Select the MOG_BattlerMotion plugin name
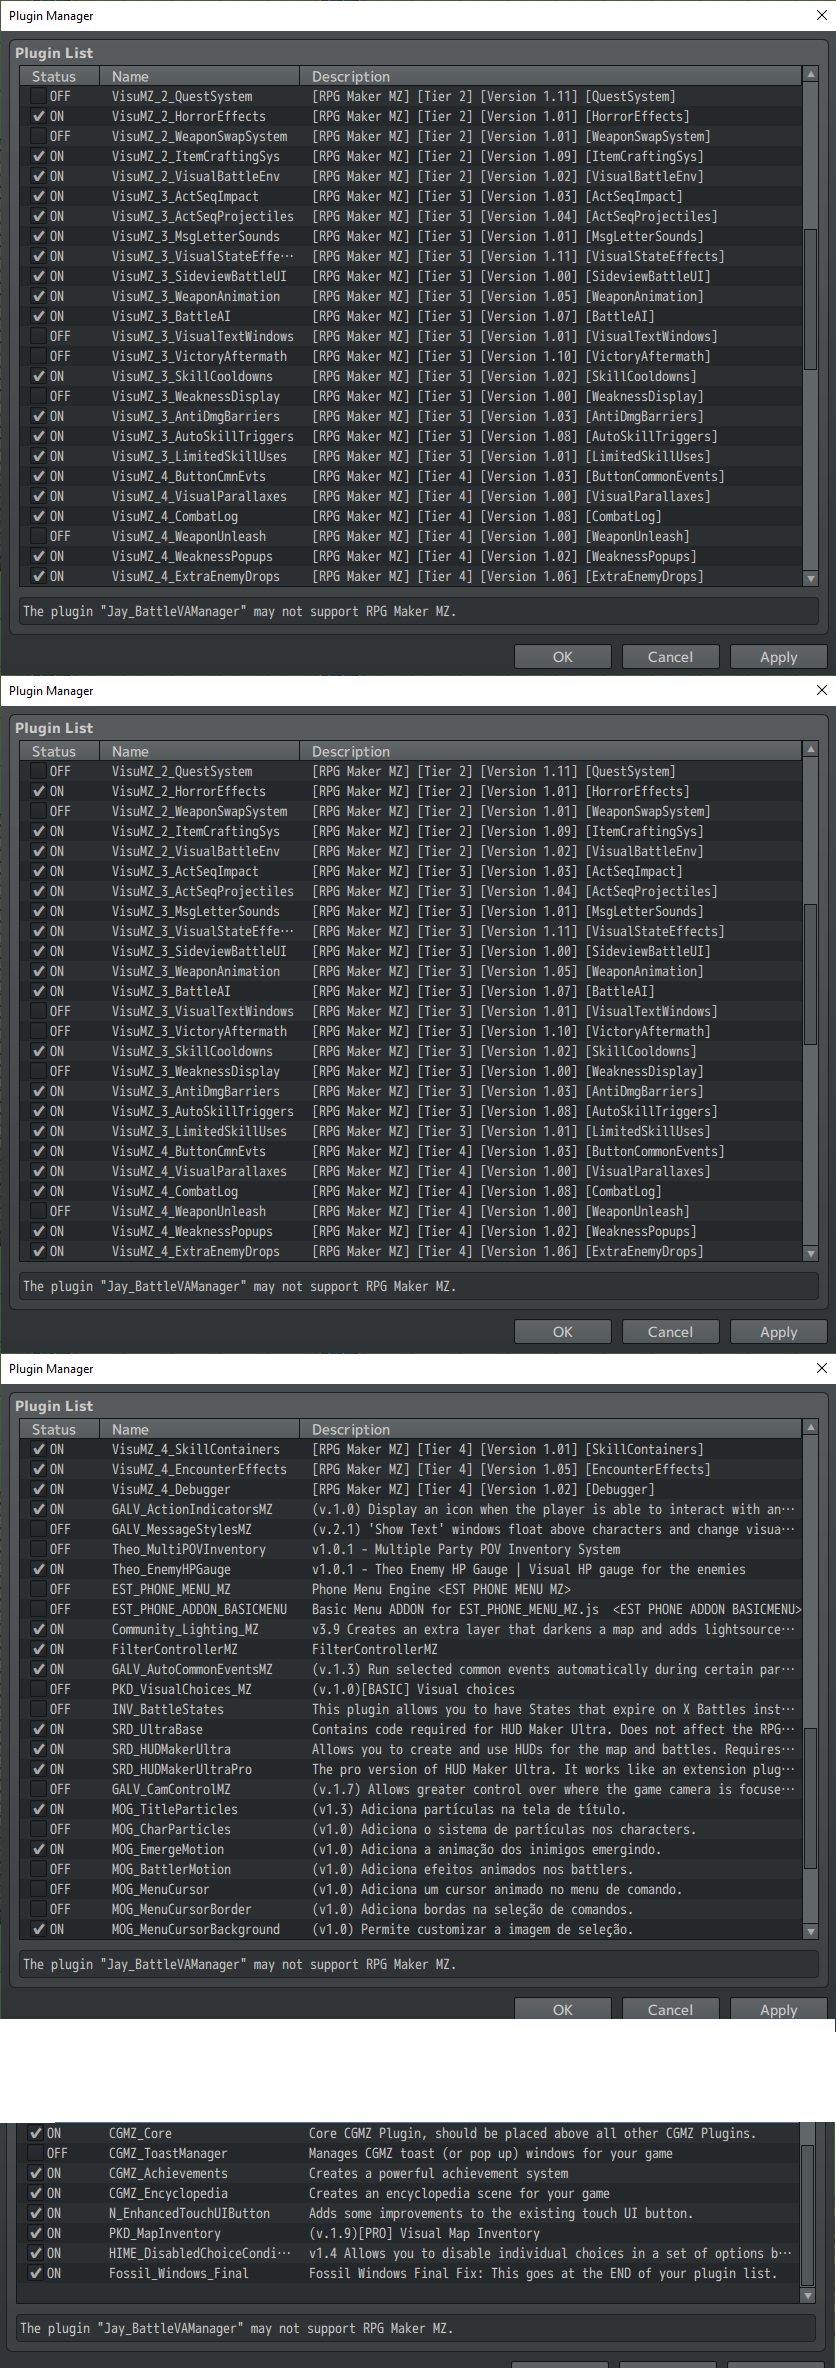Viewport: 836px width, 2368px height. [x=171, y=1869]
